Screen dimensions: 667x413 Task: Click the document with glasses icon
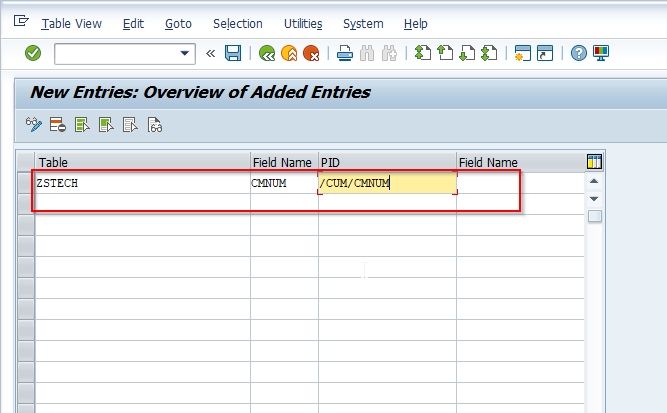click(155, 125)
